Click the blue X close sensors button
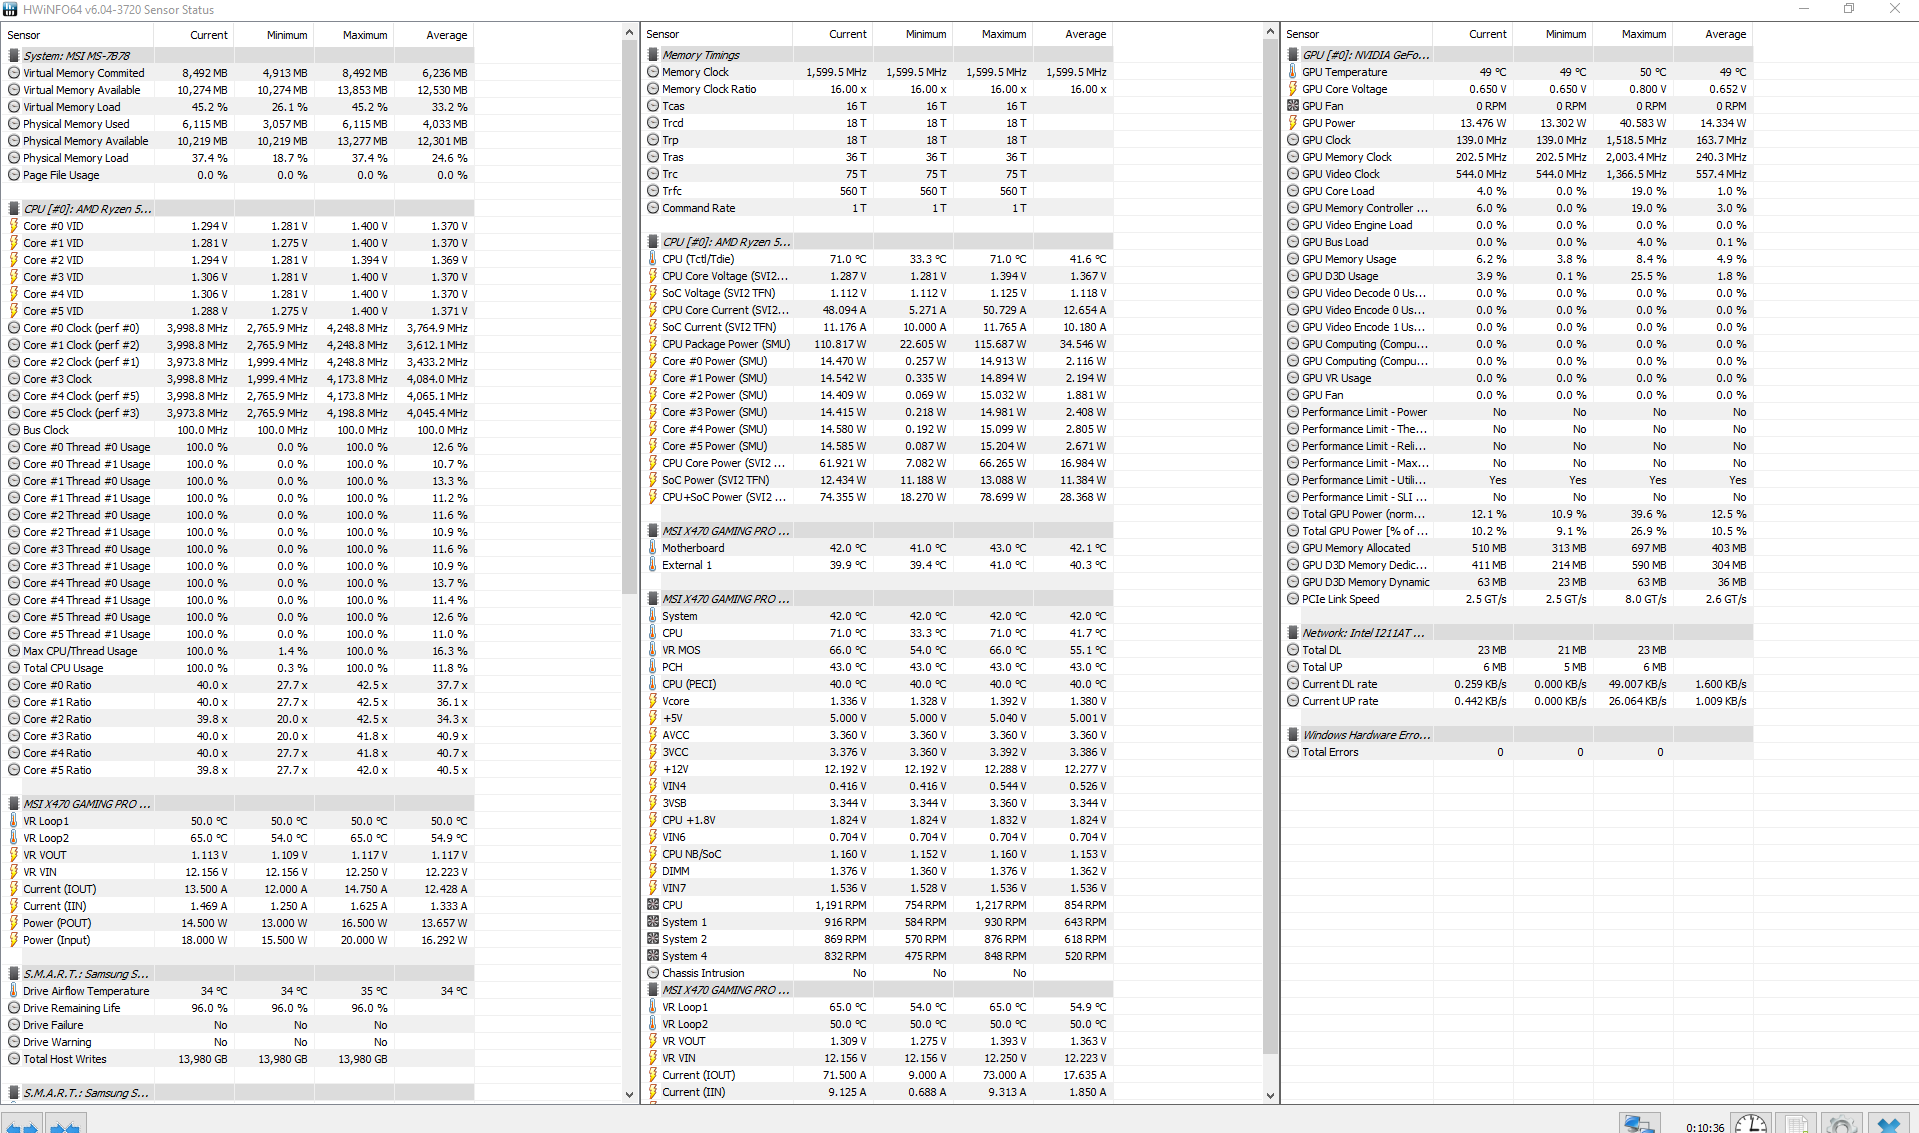 1888,1124
